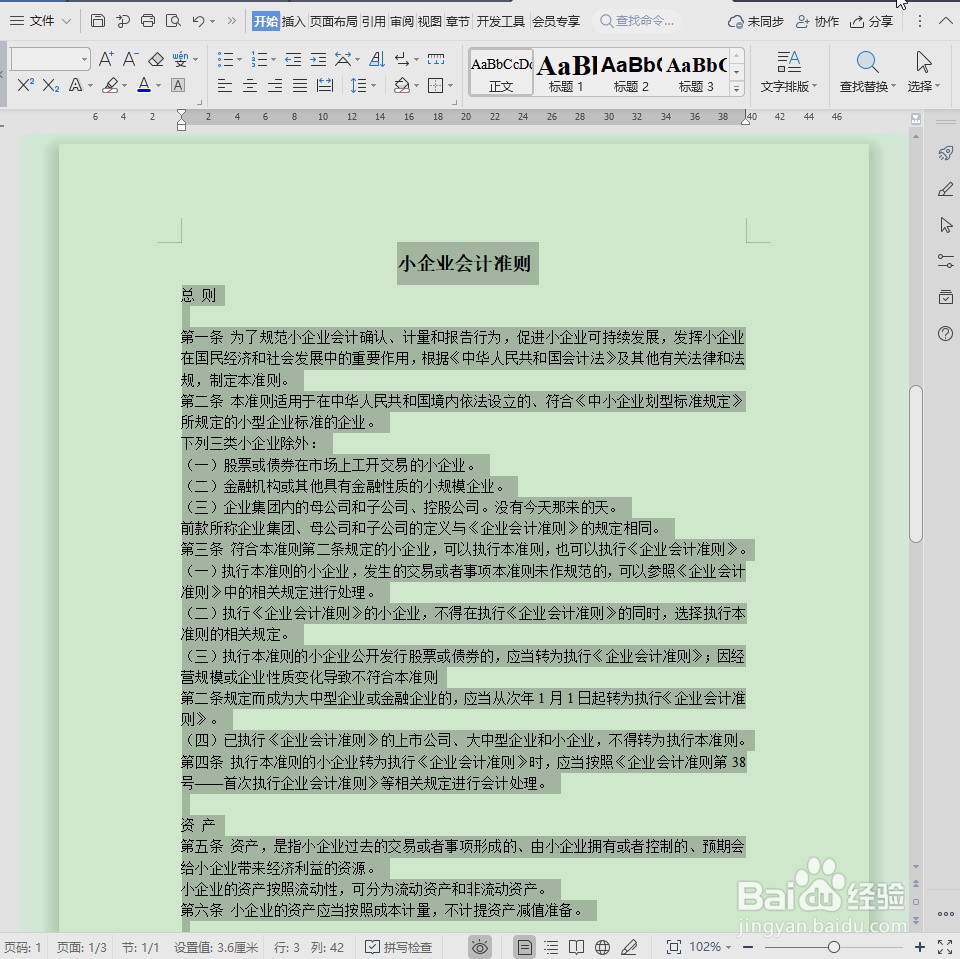Open the font size combo box dropdown
Image resolution: width=960 pixels, height=959 pixels.
[84, 59]
